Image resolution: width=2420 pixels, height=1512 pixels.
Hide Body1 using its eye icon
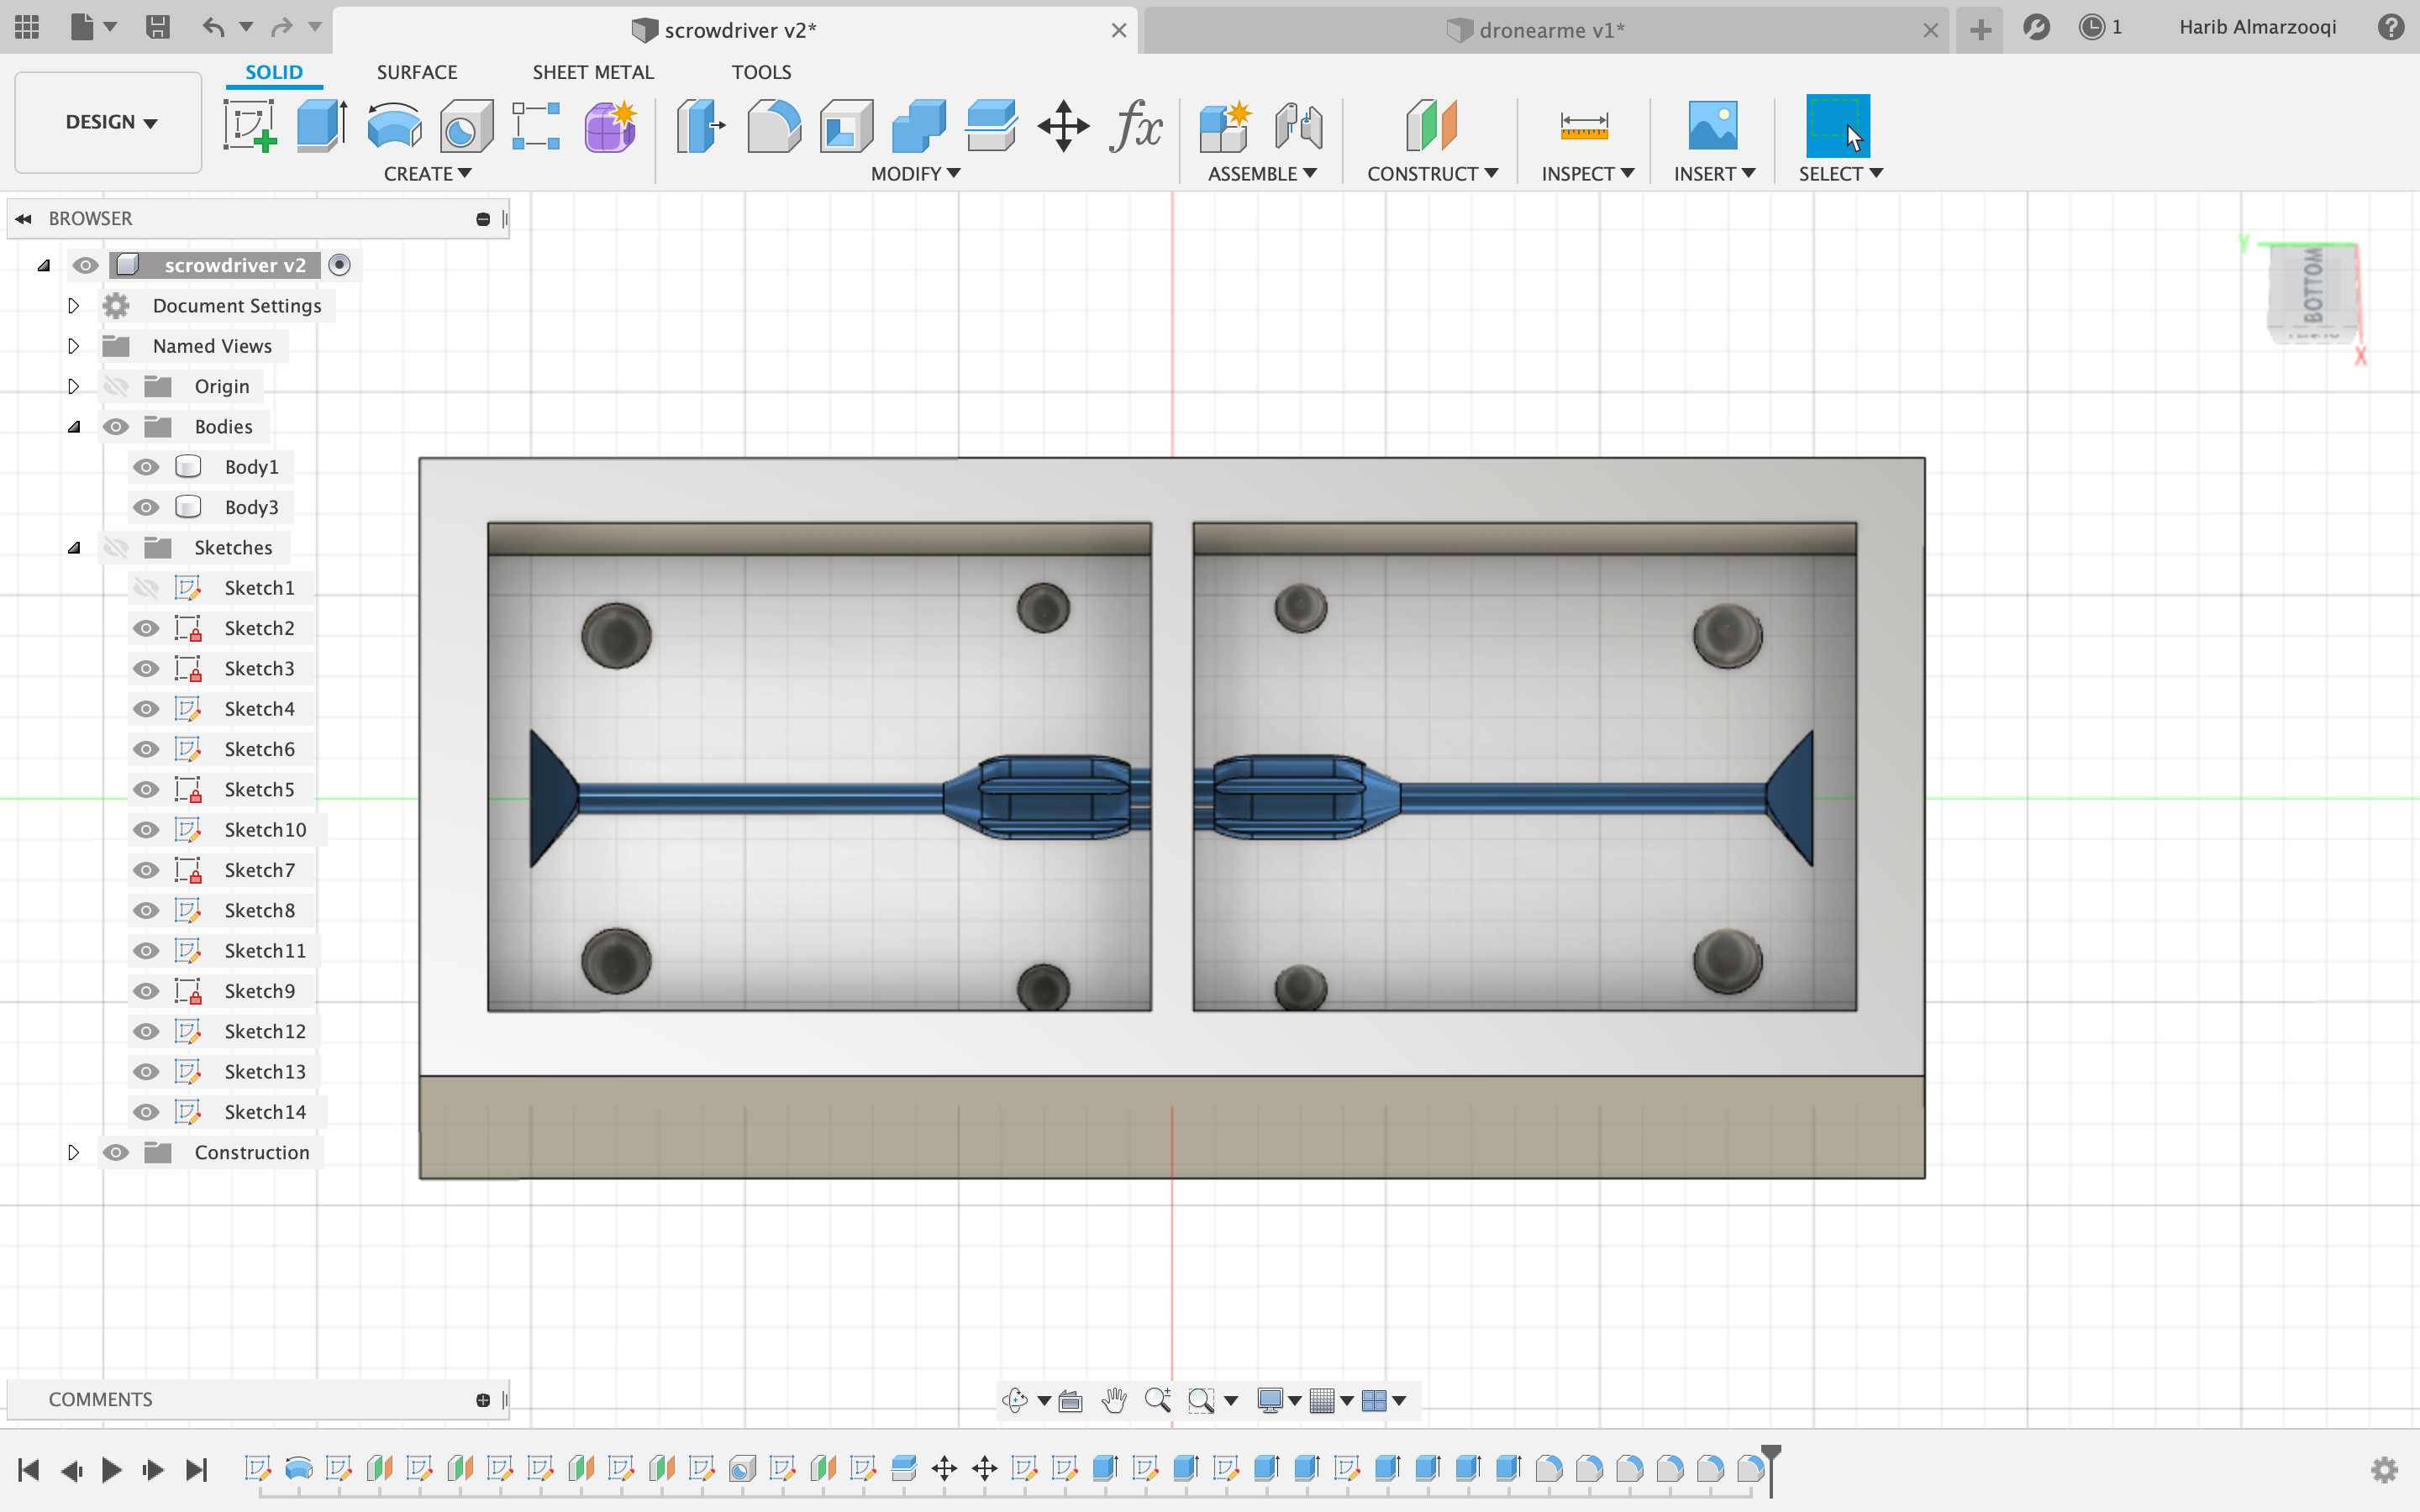tap(146, 467)
